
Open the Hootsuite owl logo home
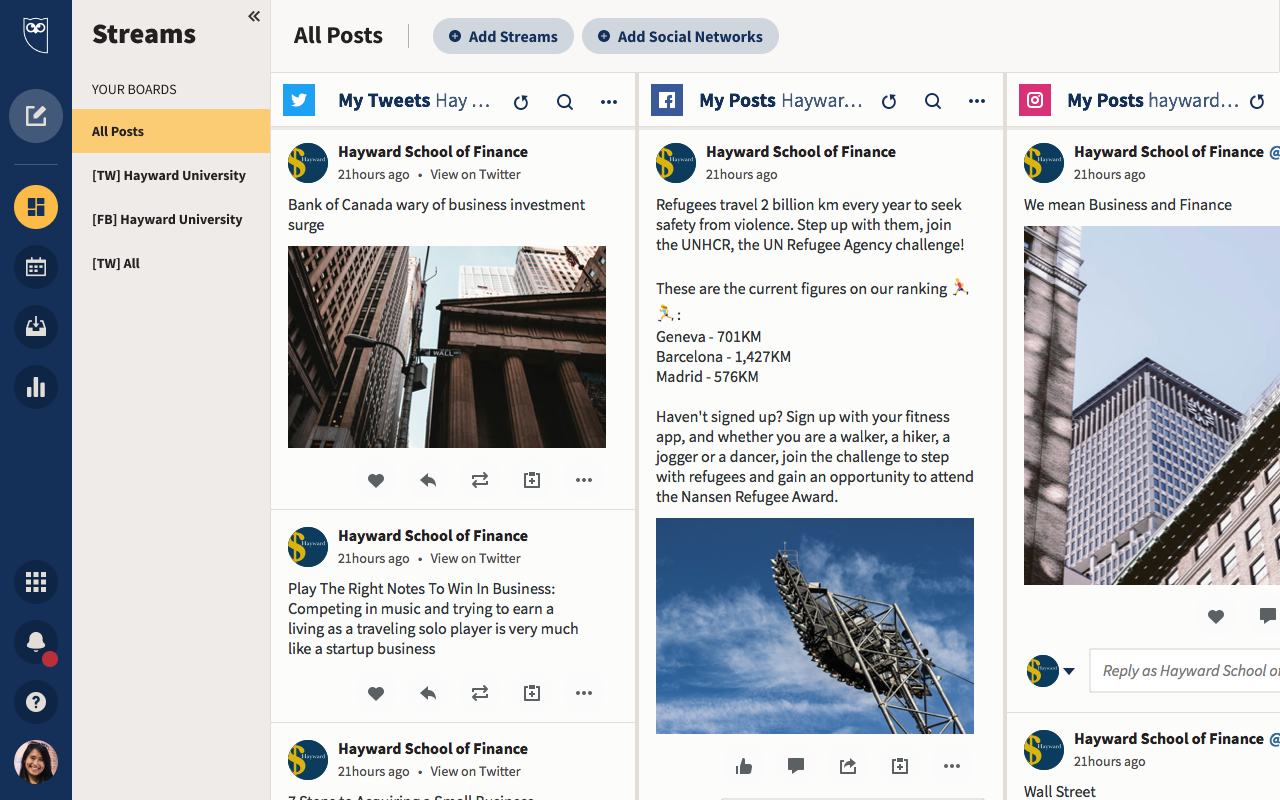coord(36,35)
